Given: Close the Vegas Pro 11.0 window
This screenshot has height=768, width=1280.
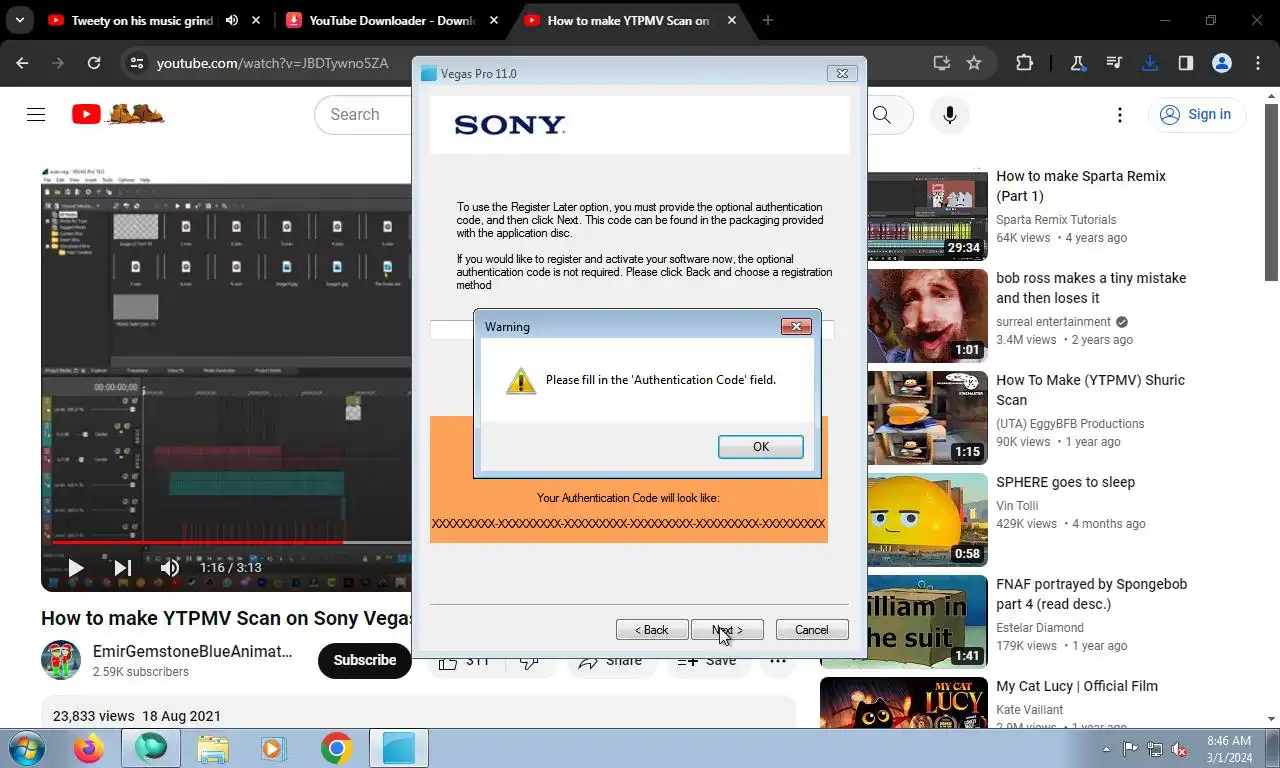Looking at the screenshot, I should 842,73.
